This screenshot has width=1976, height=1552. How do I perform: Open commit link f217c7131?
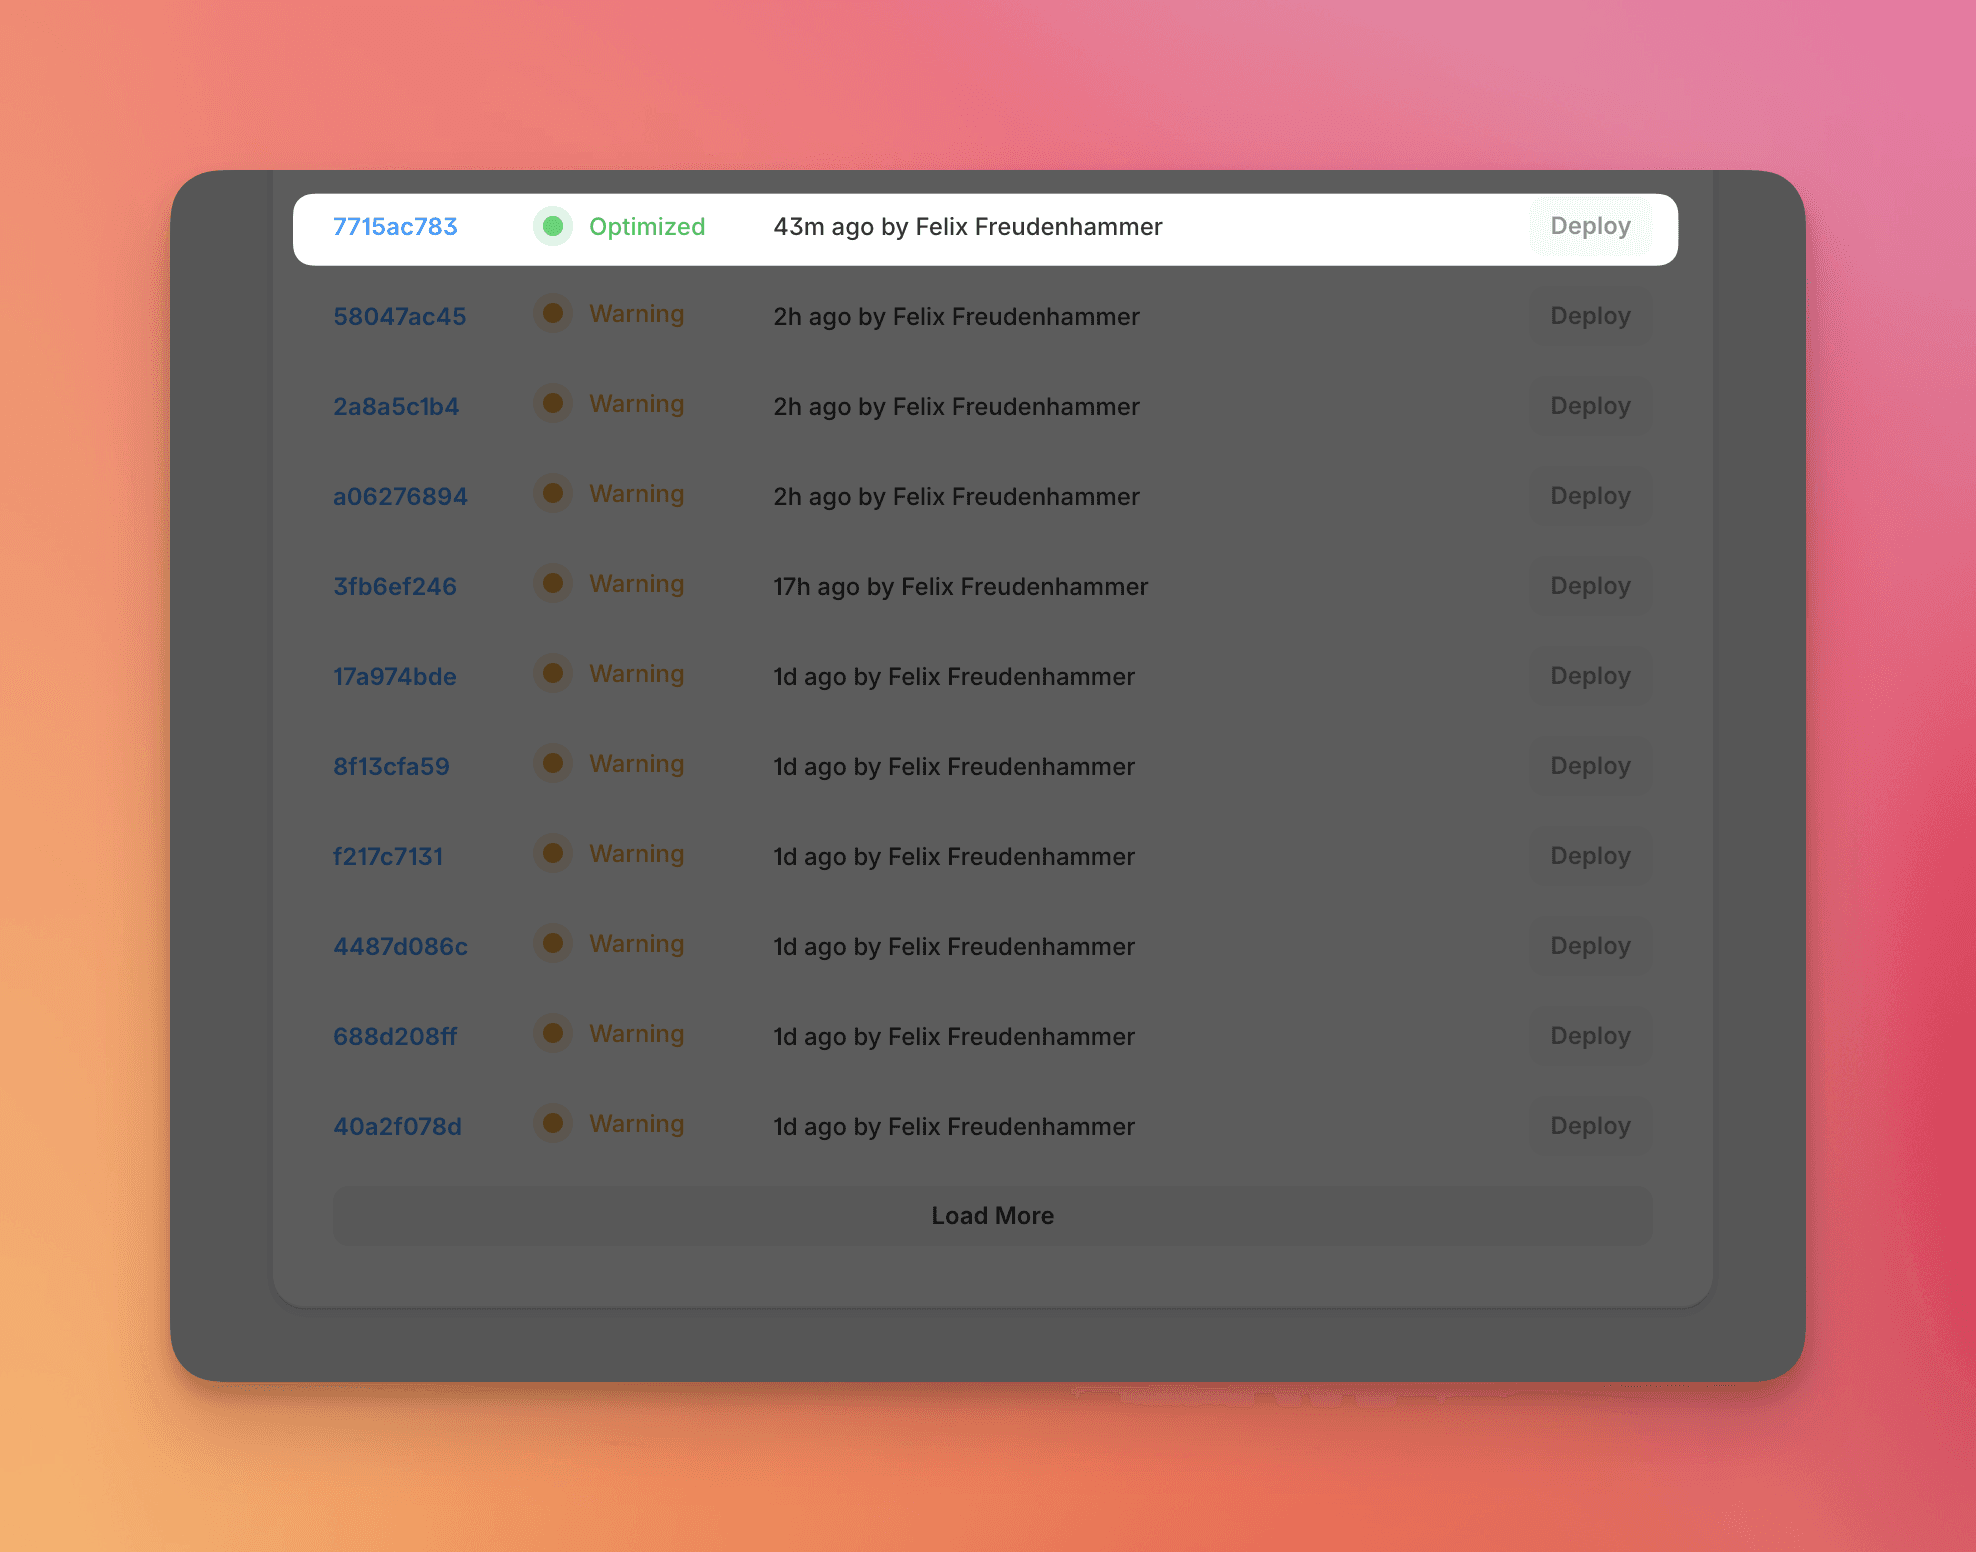388,857
